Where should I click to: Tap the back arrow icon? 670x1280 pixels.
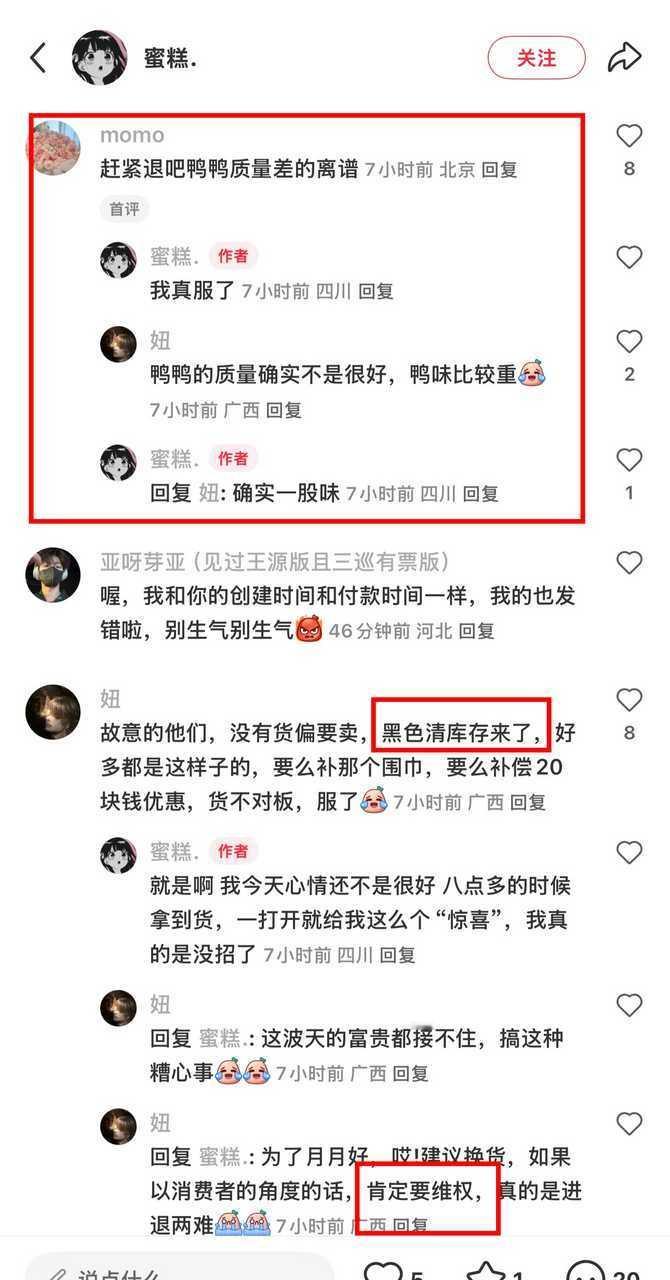(x=38, y=58)
